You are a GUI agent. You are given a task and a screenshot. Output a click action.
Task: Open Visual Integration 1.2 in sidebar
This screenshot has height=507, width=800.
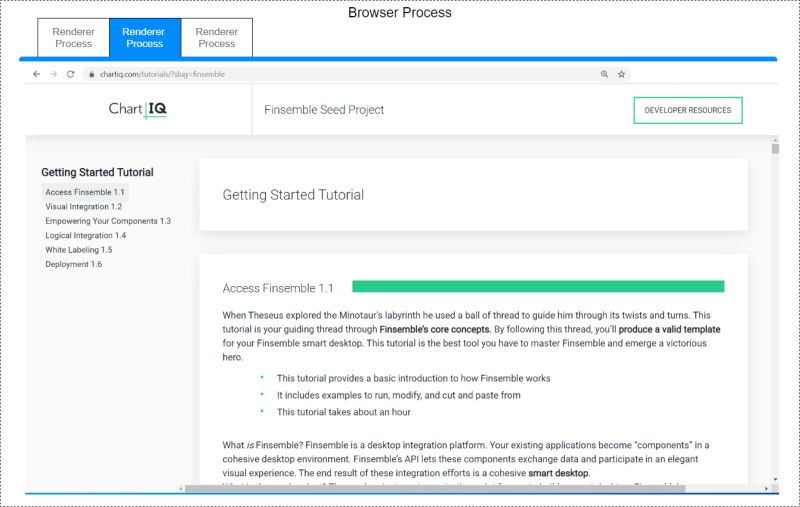point(84,207)
